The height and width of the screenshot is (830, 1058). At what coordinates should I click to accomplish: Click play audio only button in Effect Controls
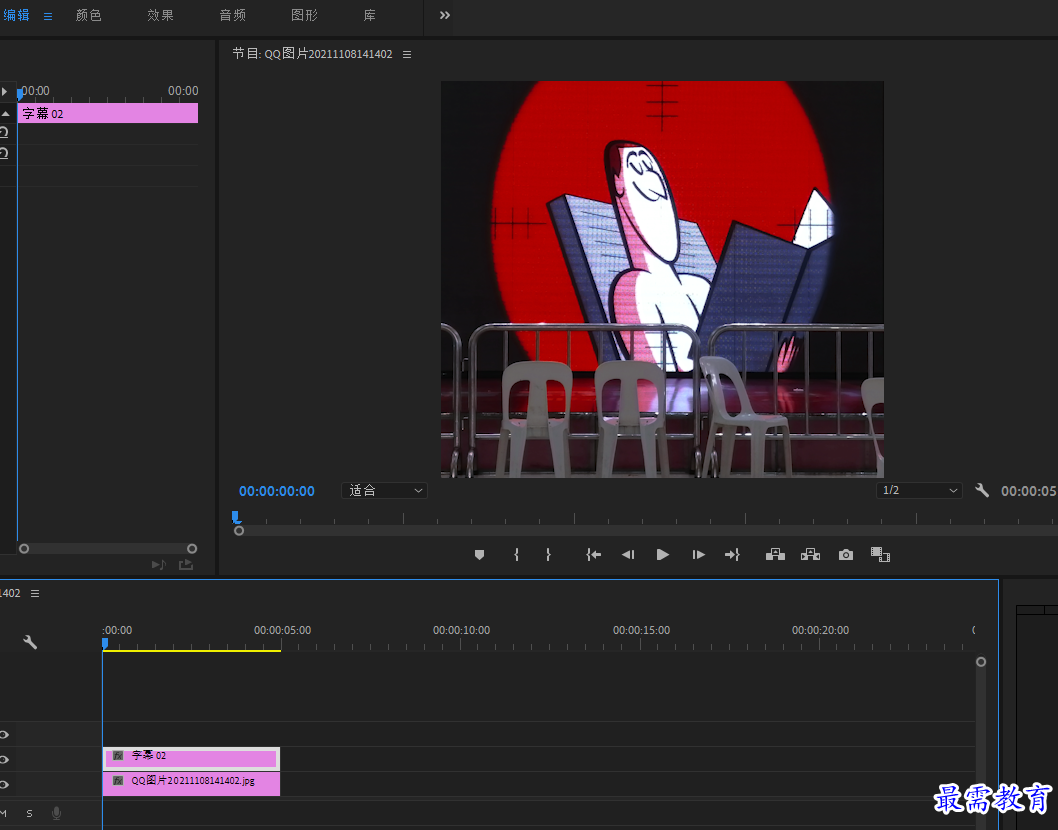pyautogui.click(x=159, y=564)
